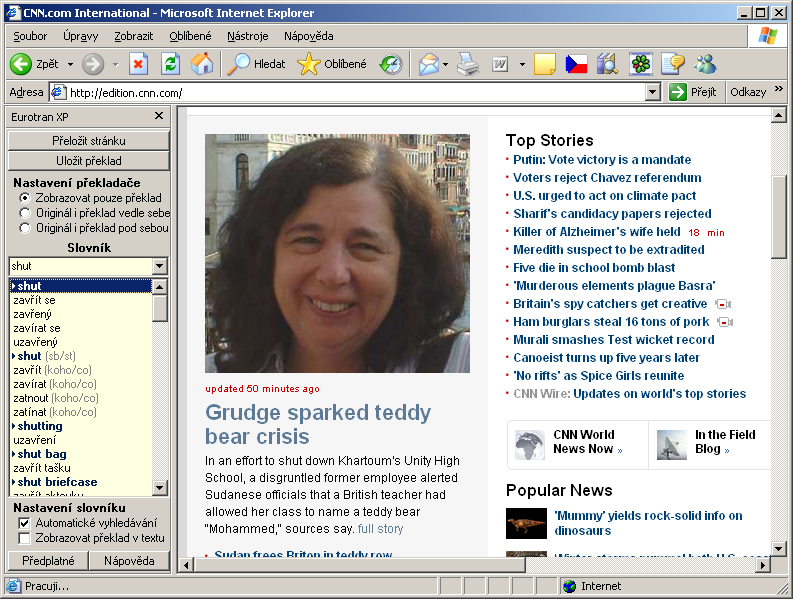Open the Forward button history dropdown arrow

(x=115, y=64)
